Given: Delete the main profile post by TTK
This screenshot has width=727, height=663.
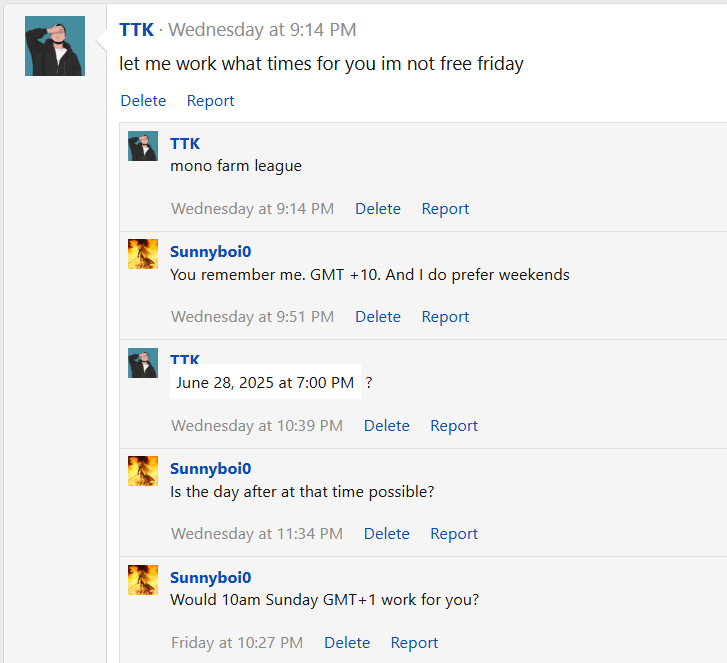Looking at the screenshot, I should click(143, 101).
